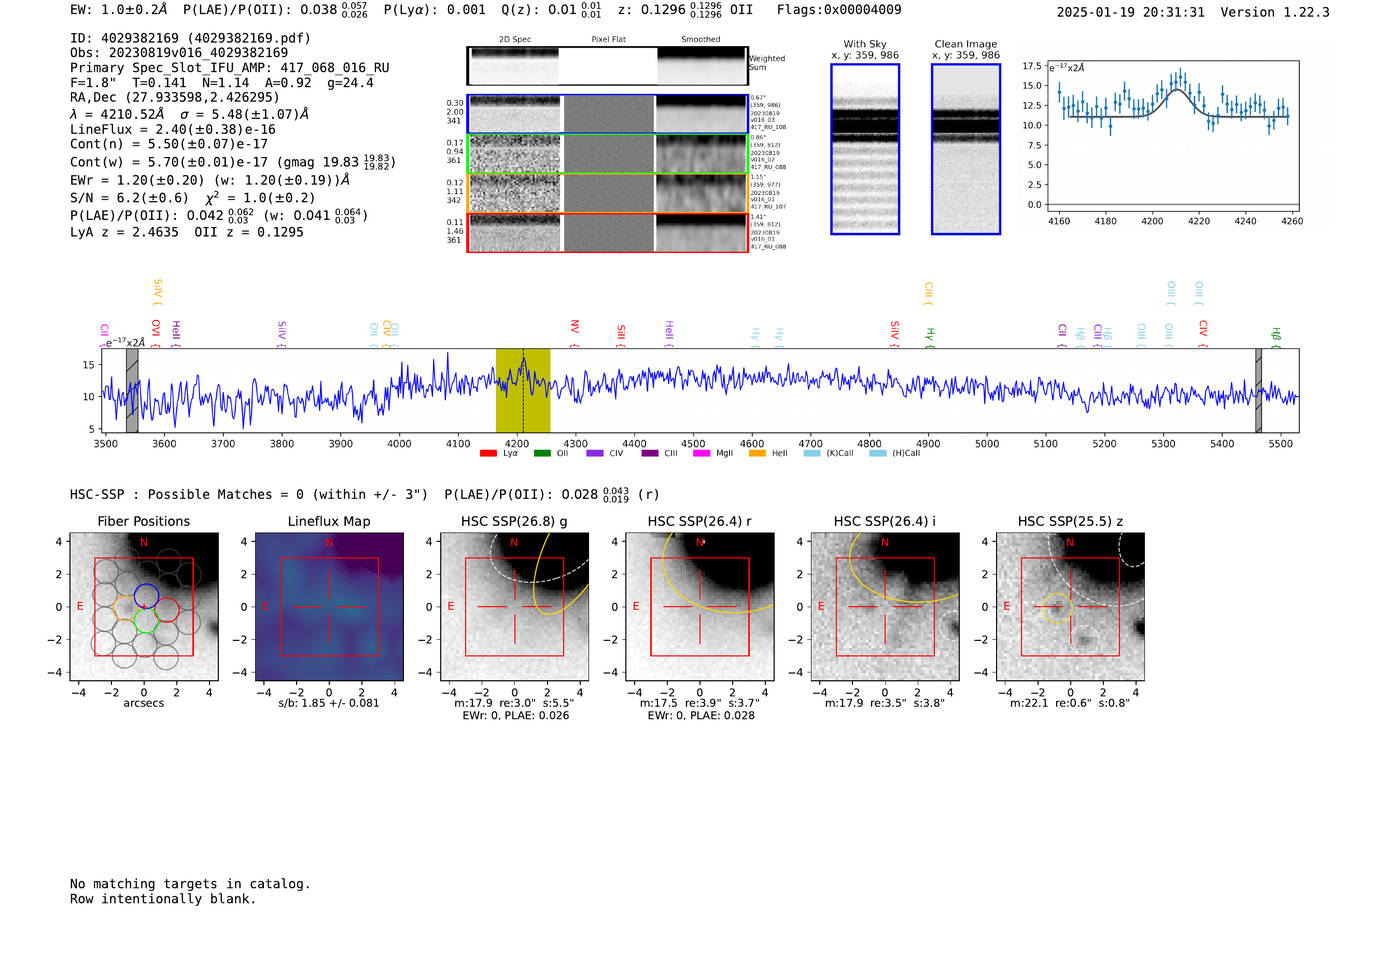Select the orange-bordered fiber 2D spectrum row
1400x953 pixels.
tap(607, 193)
